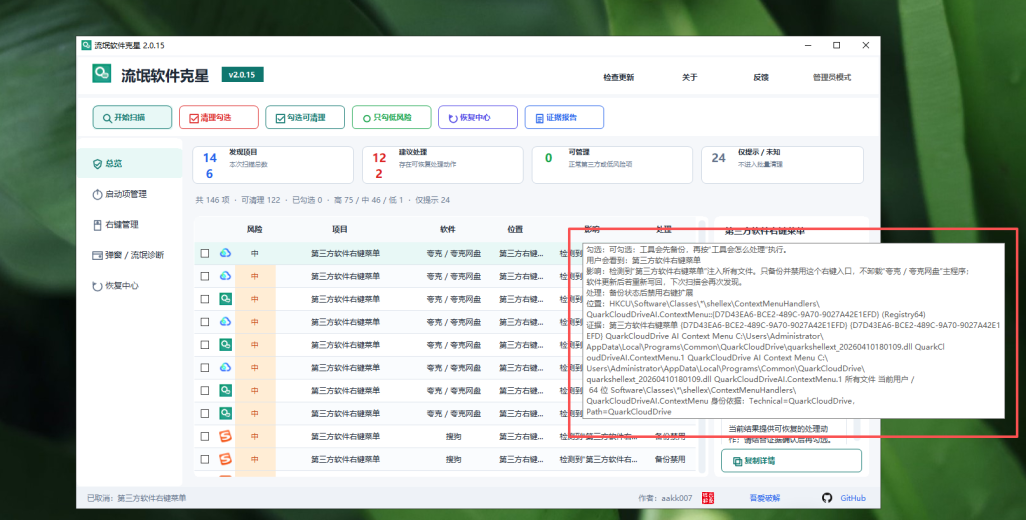Screen dimensions: 1026x520
Task: Click 关于 in the header
Action: click(690, 77)
